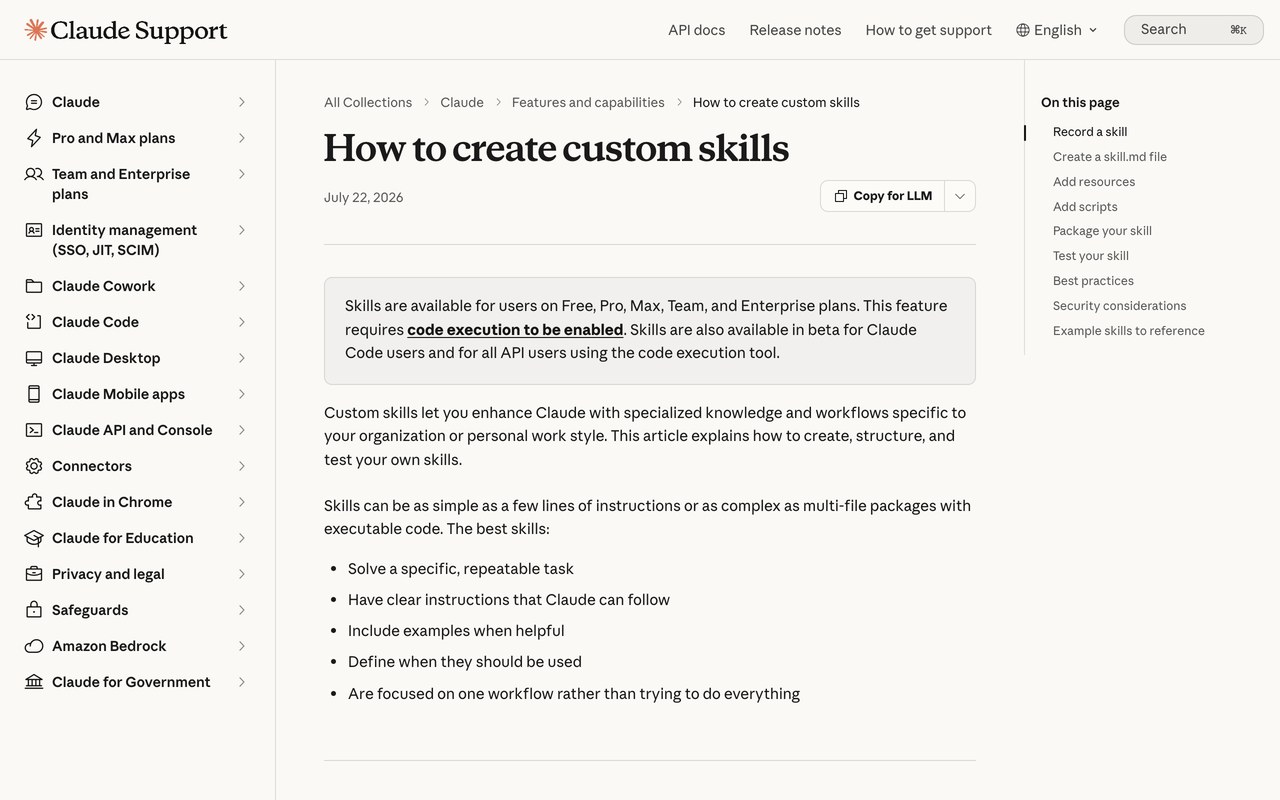Click the folder icon for Claude Cowork
1280x800 pixels.
tap(34, 286)
